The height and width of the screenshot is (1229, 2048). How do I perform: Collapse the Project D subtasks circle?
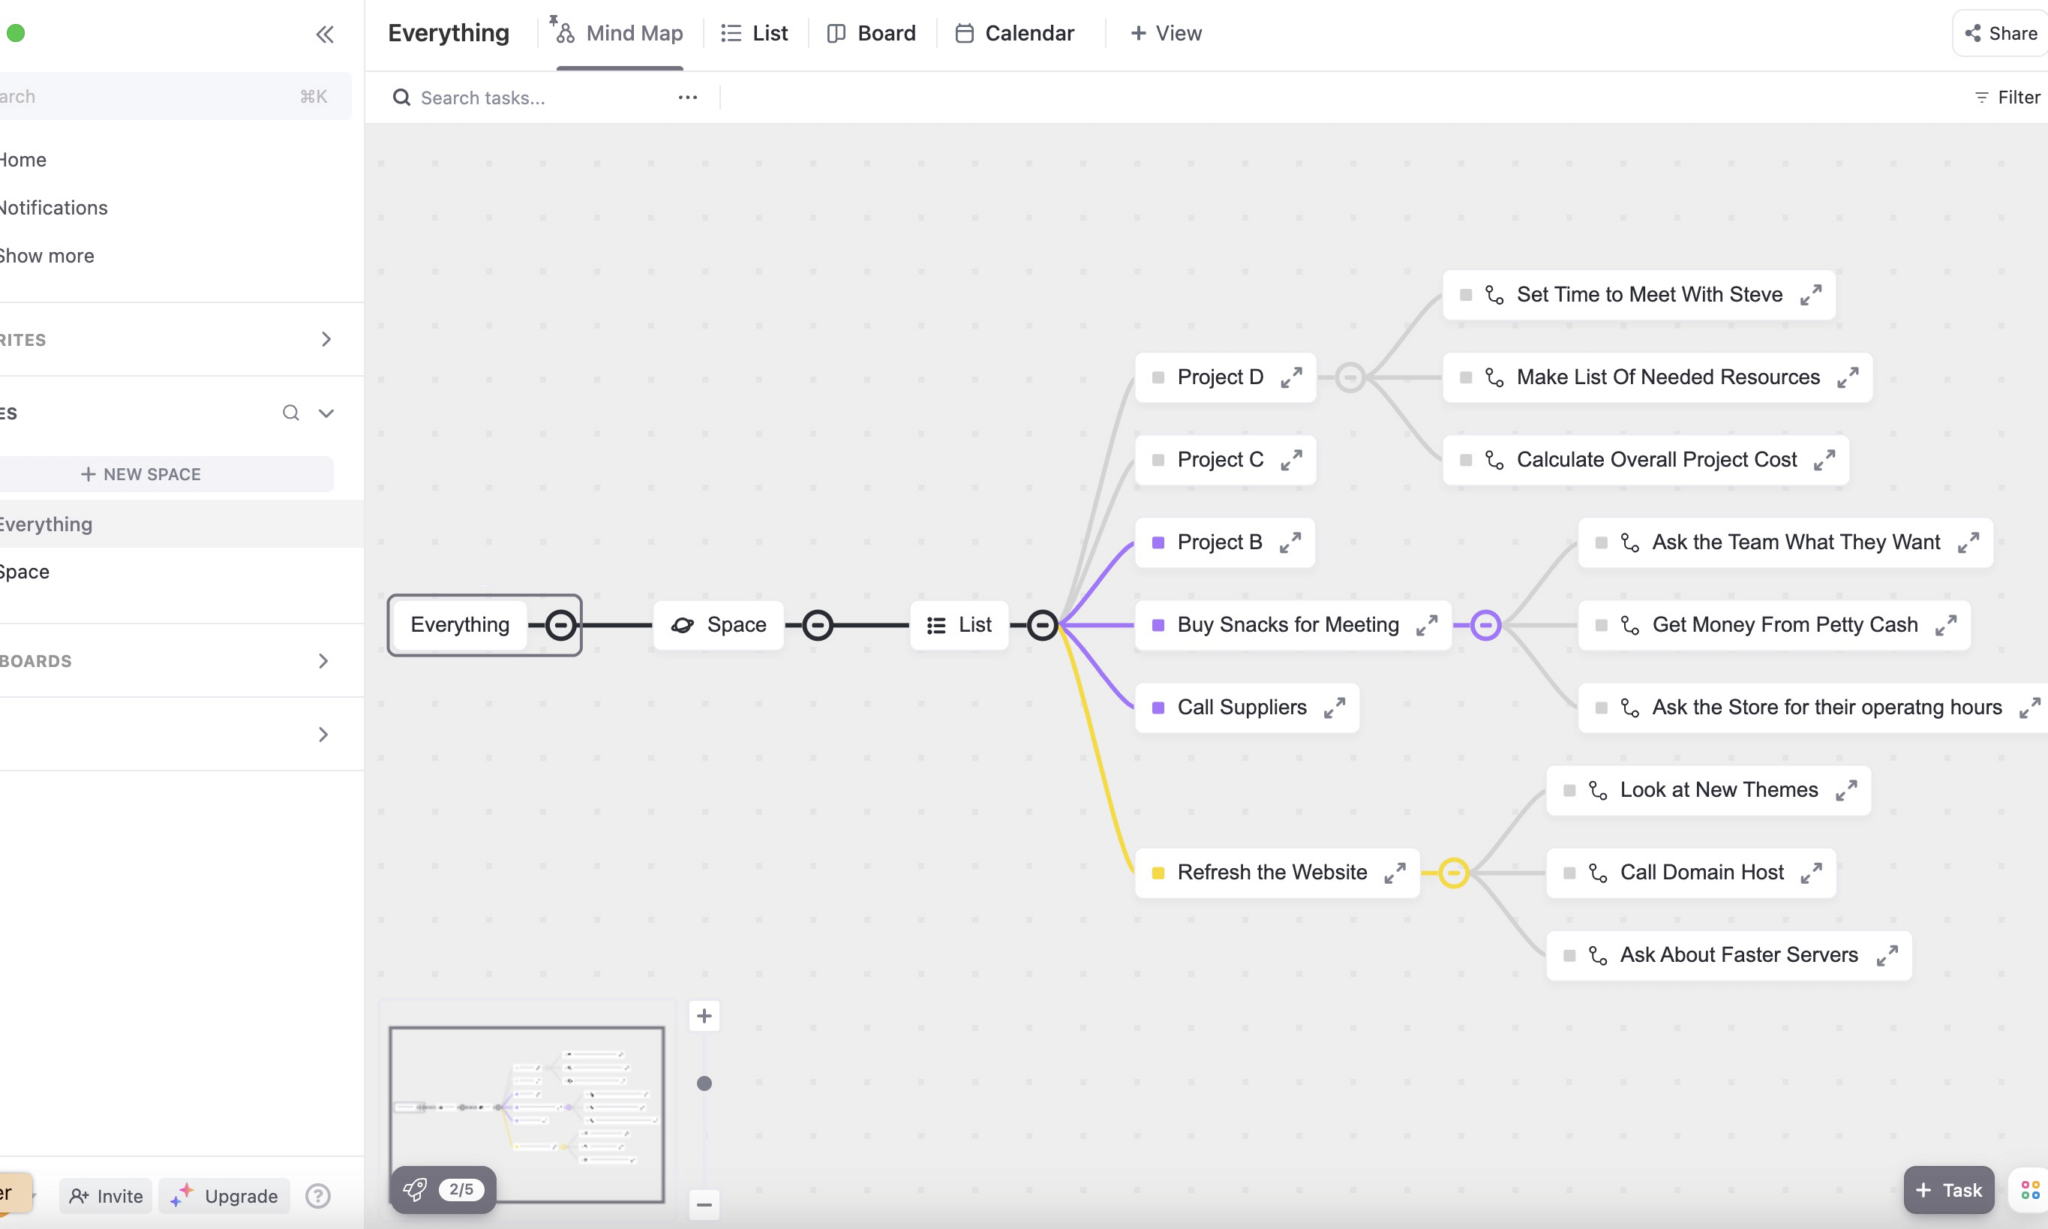[x=1350, y=377]
